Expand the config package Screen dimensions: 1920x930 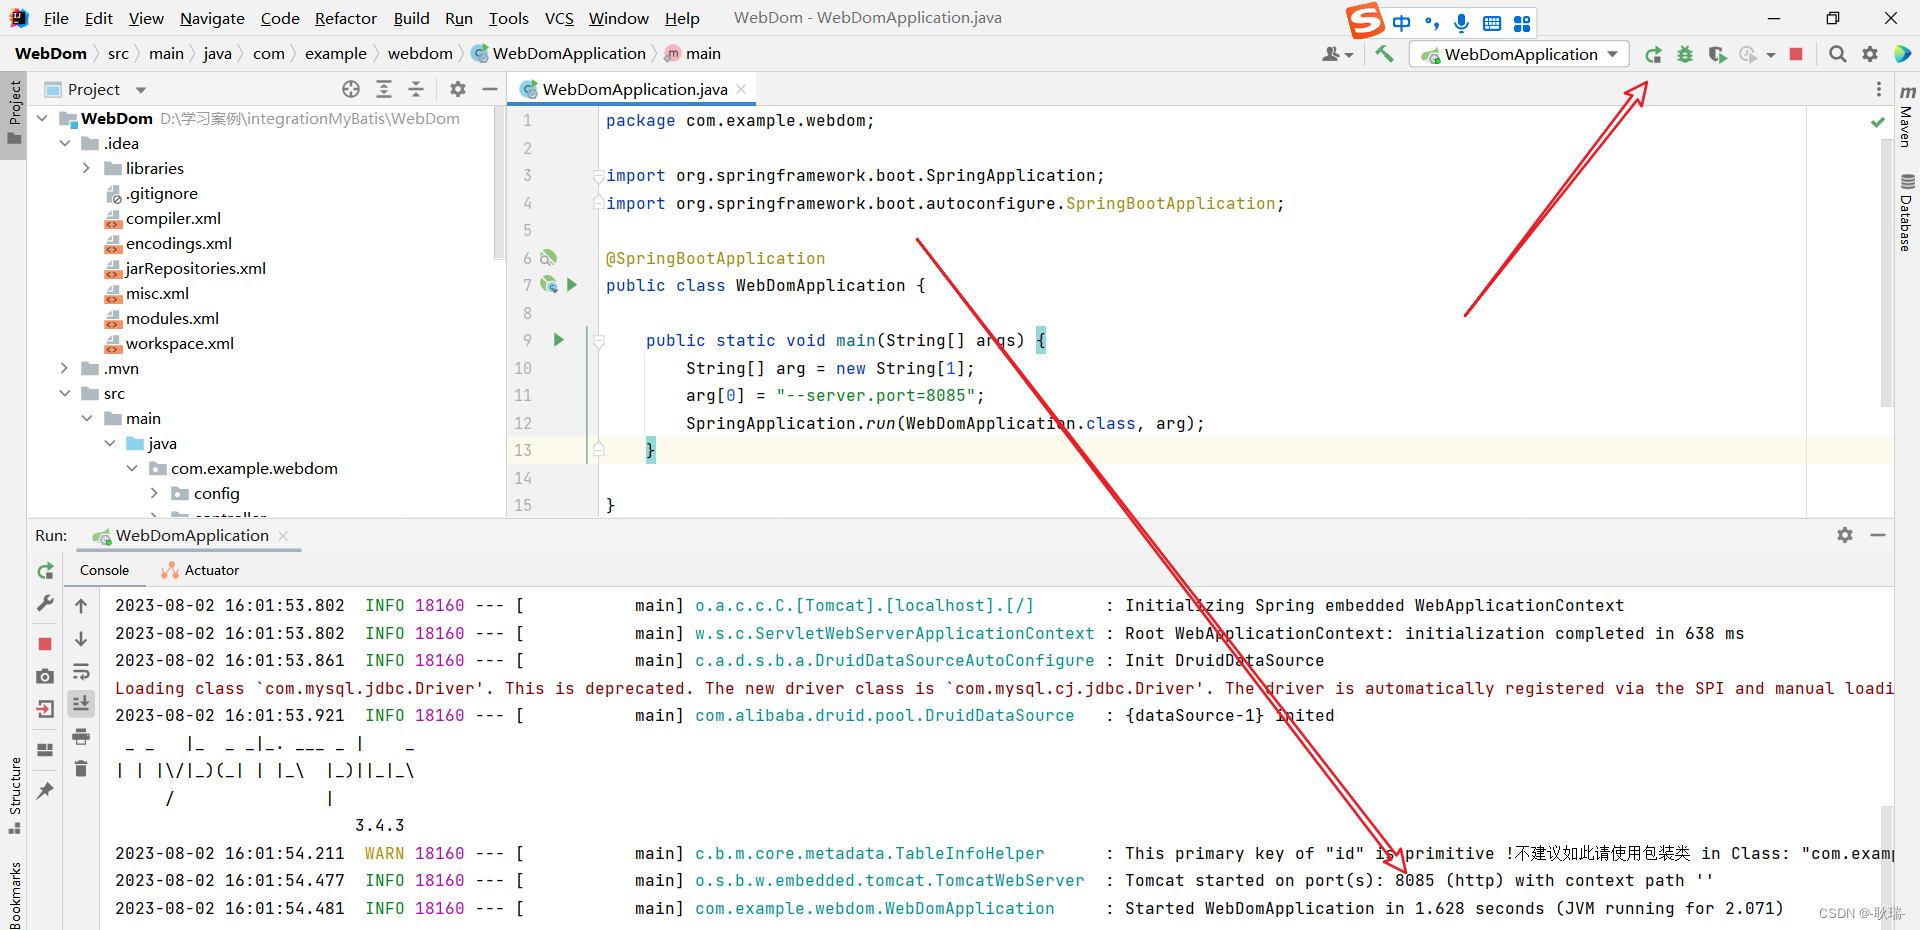(x=154, y=493)
